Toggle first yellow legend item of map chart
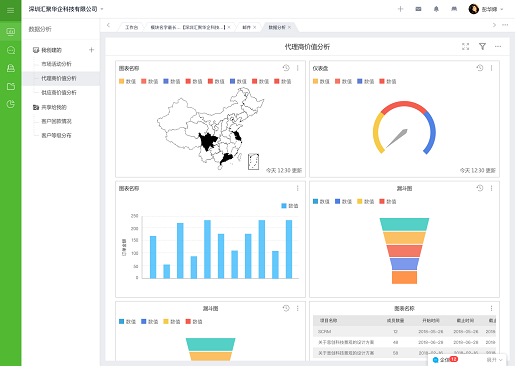Image resolution: width=515 pixels, height=366 pixels. click(127, 81)
